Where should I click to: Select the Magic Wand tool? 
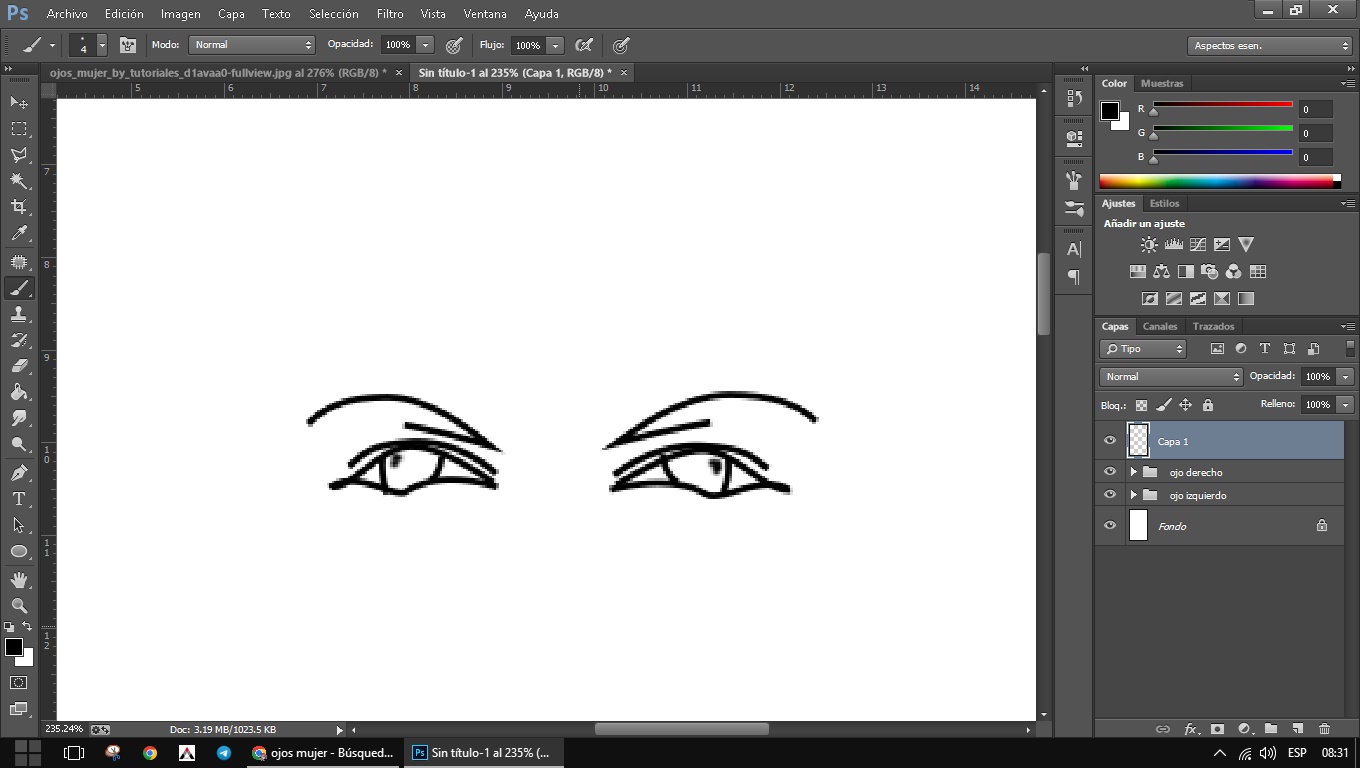pyautogui.click(x=19, y=181)
